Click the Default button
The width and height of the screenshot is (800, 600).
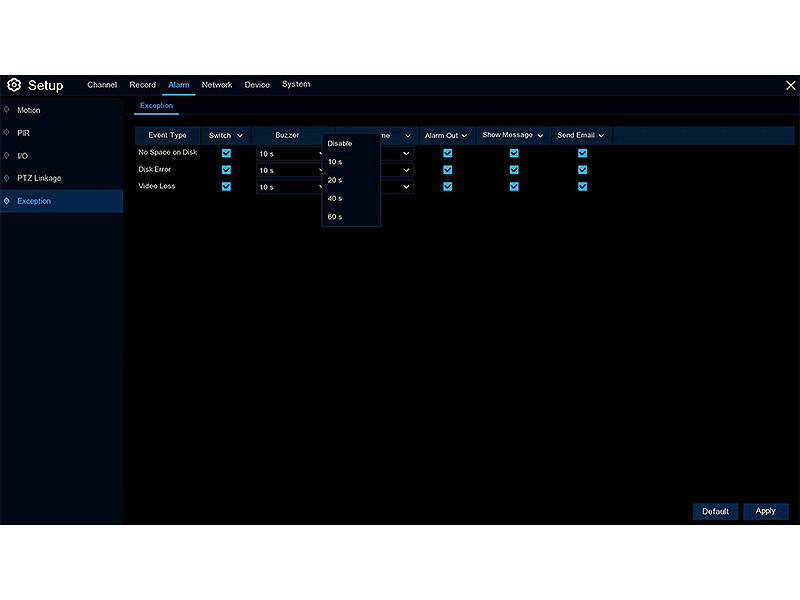(715, 511)
